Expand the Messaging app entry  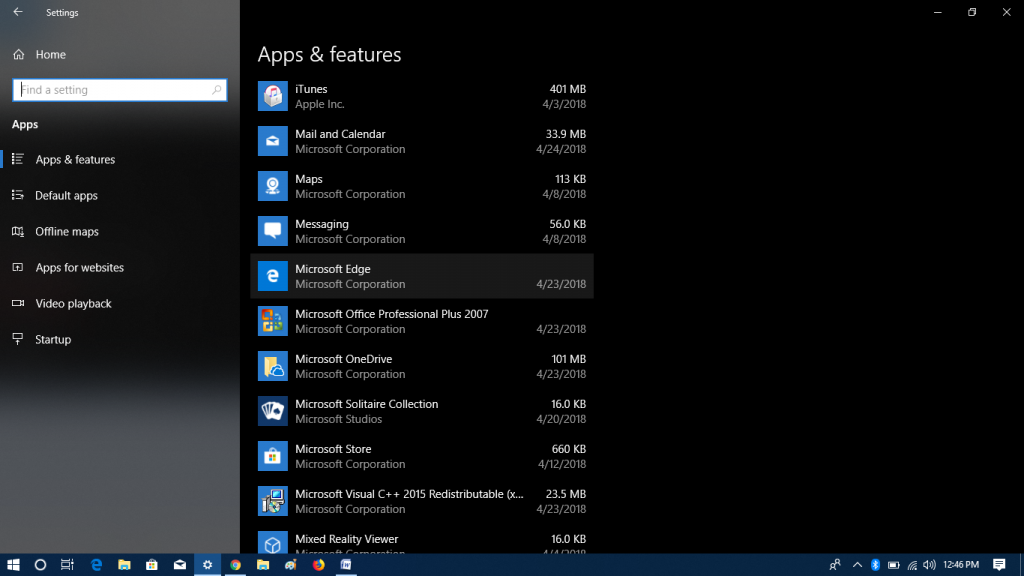(420, 231)
